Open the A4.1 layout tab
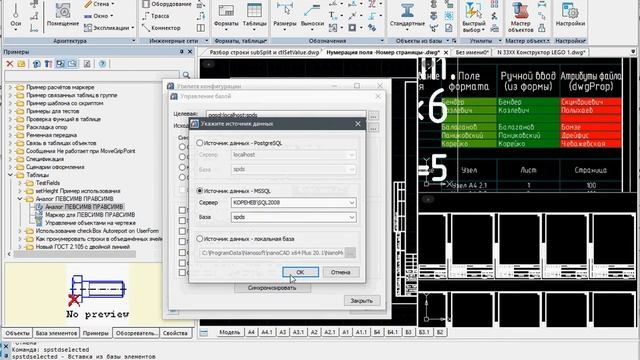 coord(267,333)
